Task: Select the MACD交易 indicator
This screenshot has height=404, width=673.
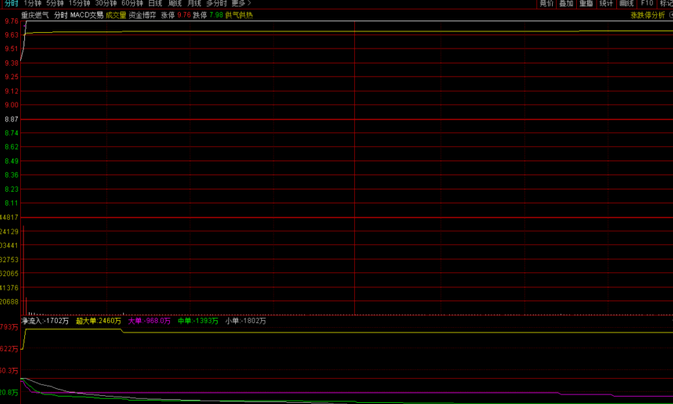Action: tap(86, 15)
